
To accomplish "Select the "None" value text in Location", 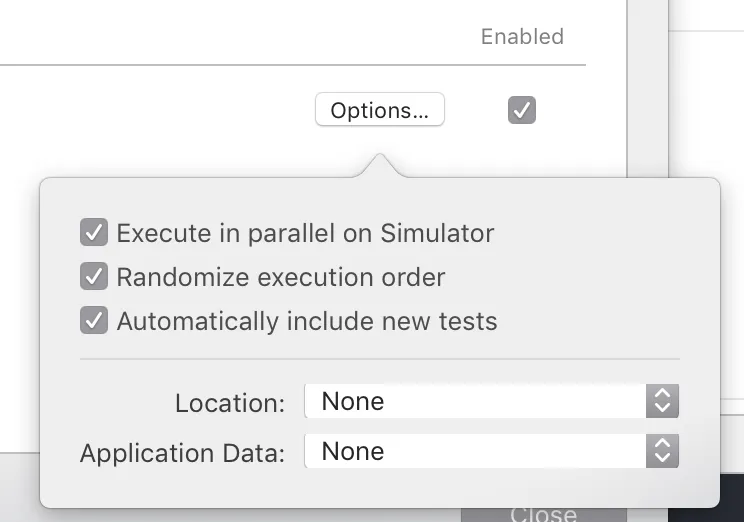I will pyautogui.click(x=352, y=402).
